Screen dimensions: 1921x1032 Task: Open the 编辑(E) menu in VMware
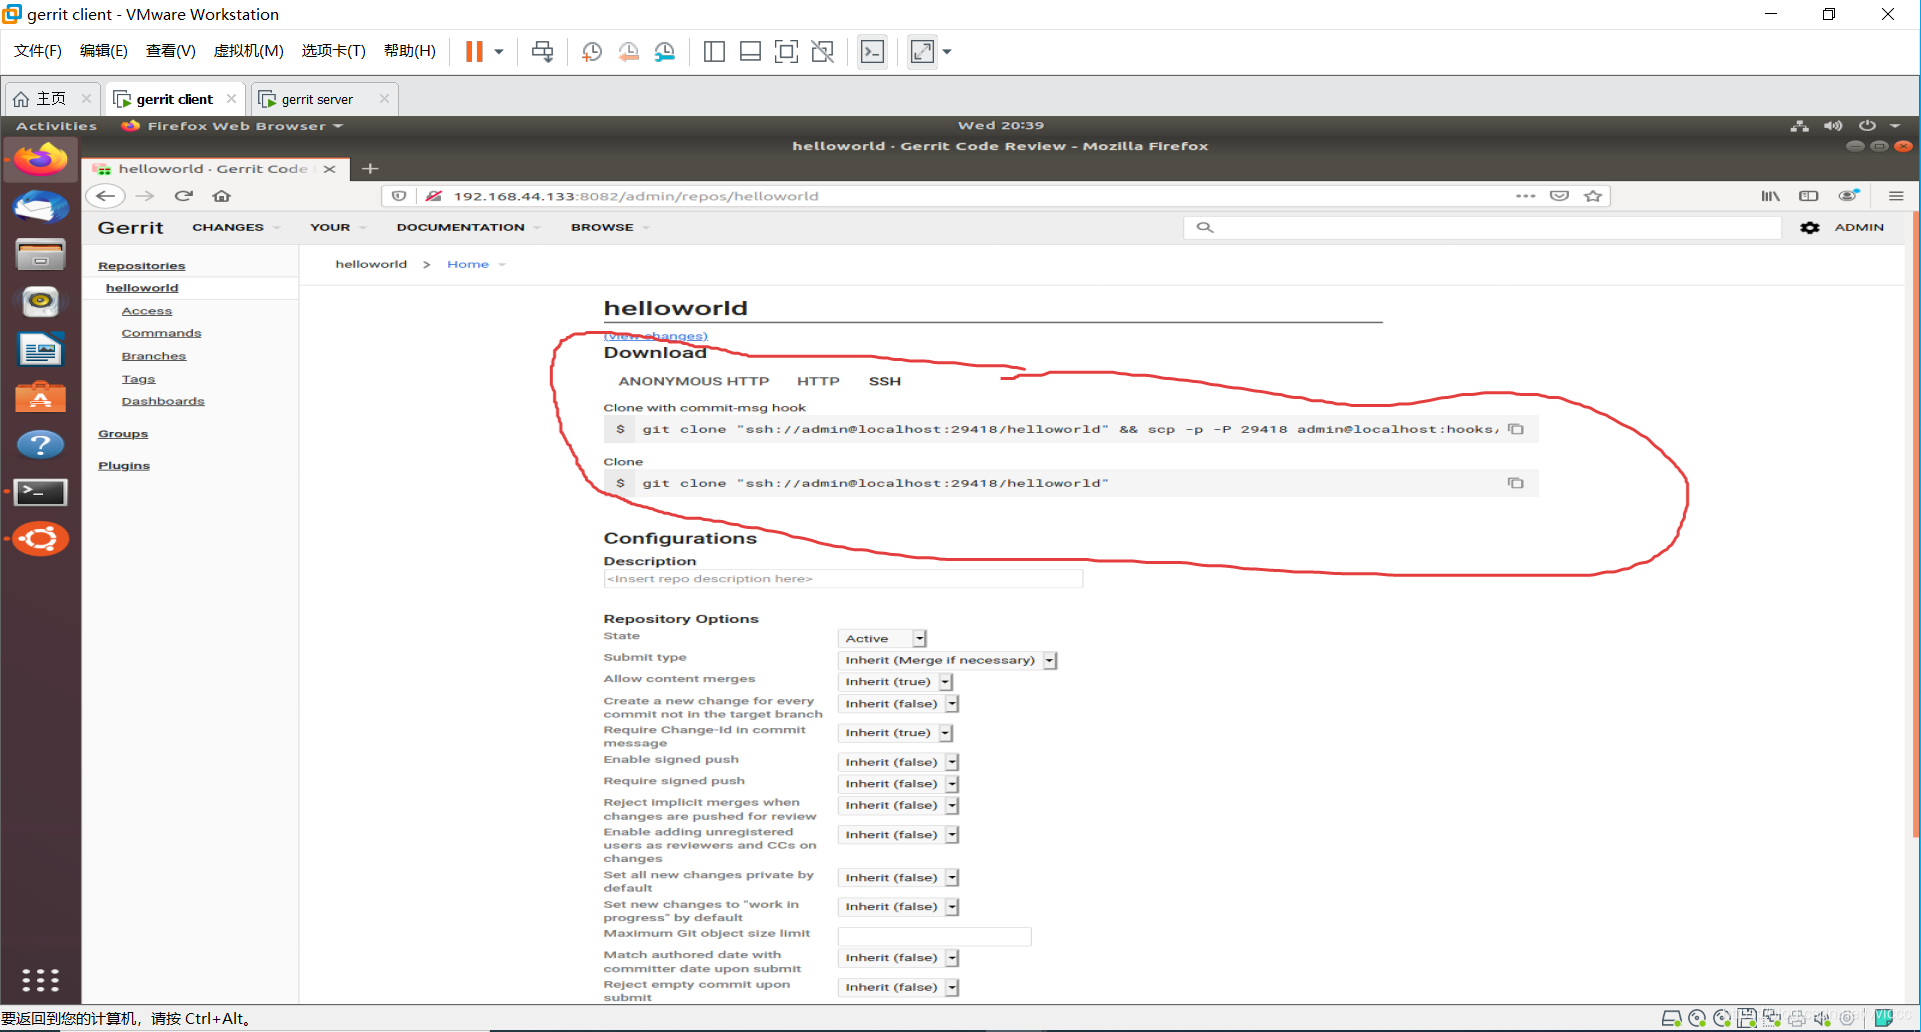[104, 51]
